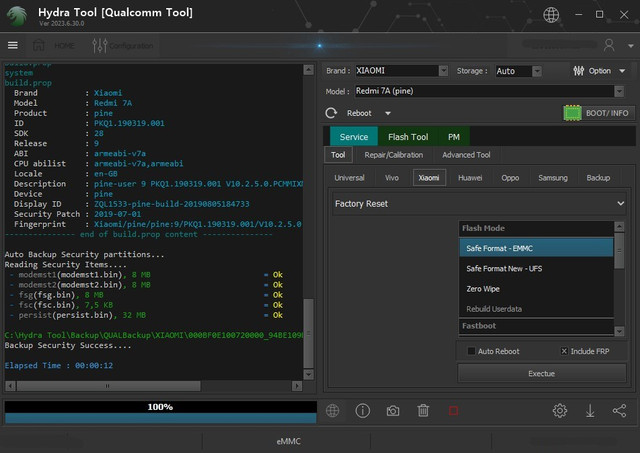Click Flash Mode group header
Screen dimensions: 640x453
536,228
